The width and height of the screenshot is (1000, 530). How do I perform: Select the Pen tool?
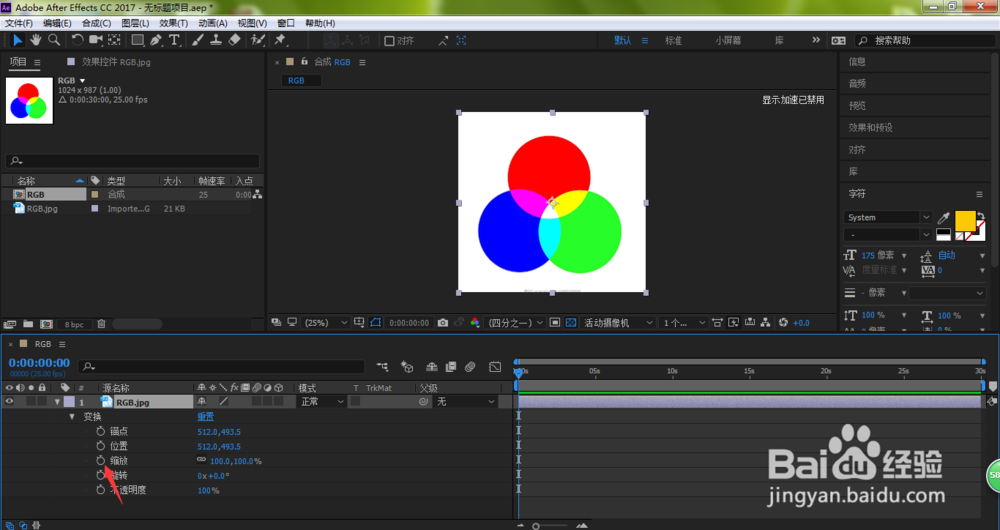[x=156, y=40]
